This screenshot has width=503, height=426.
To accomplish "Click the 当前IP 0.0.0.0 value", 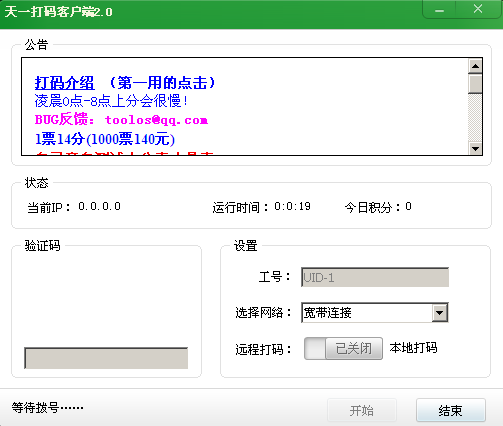I will pos(99,206).
